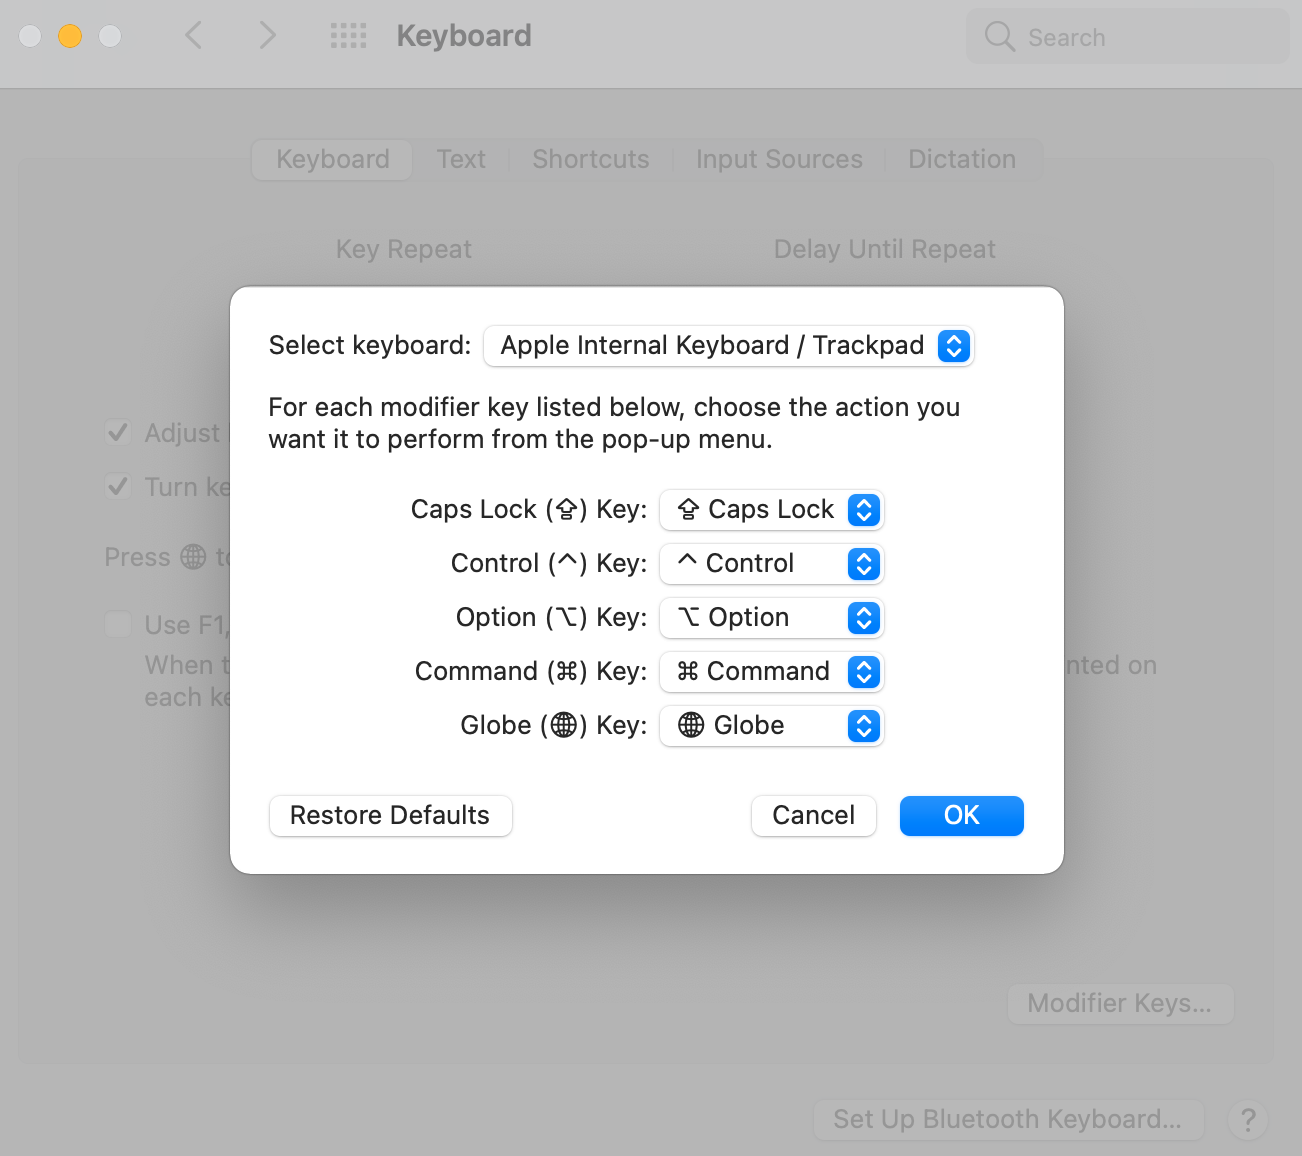Toggle the Turn keyboard backlight off checkbox
This screenshot has height=1156, width=1302.
point(118,486)
